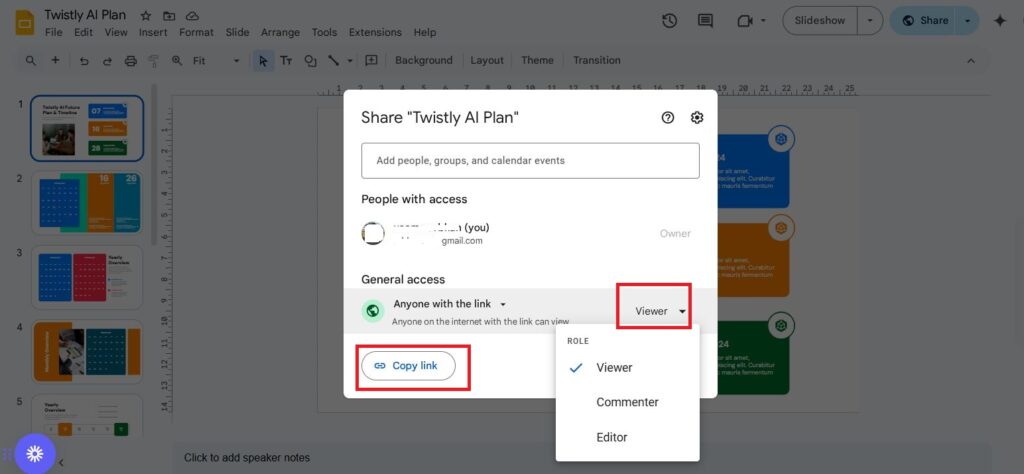Click the Copy link button
Image resolution: width=1024 pixels, height=474 pixels.
pos(408,366)
